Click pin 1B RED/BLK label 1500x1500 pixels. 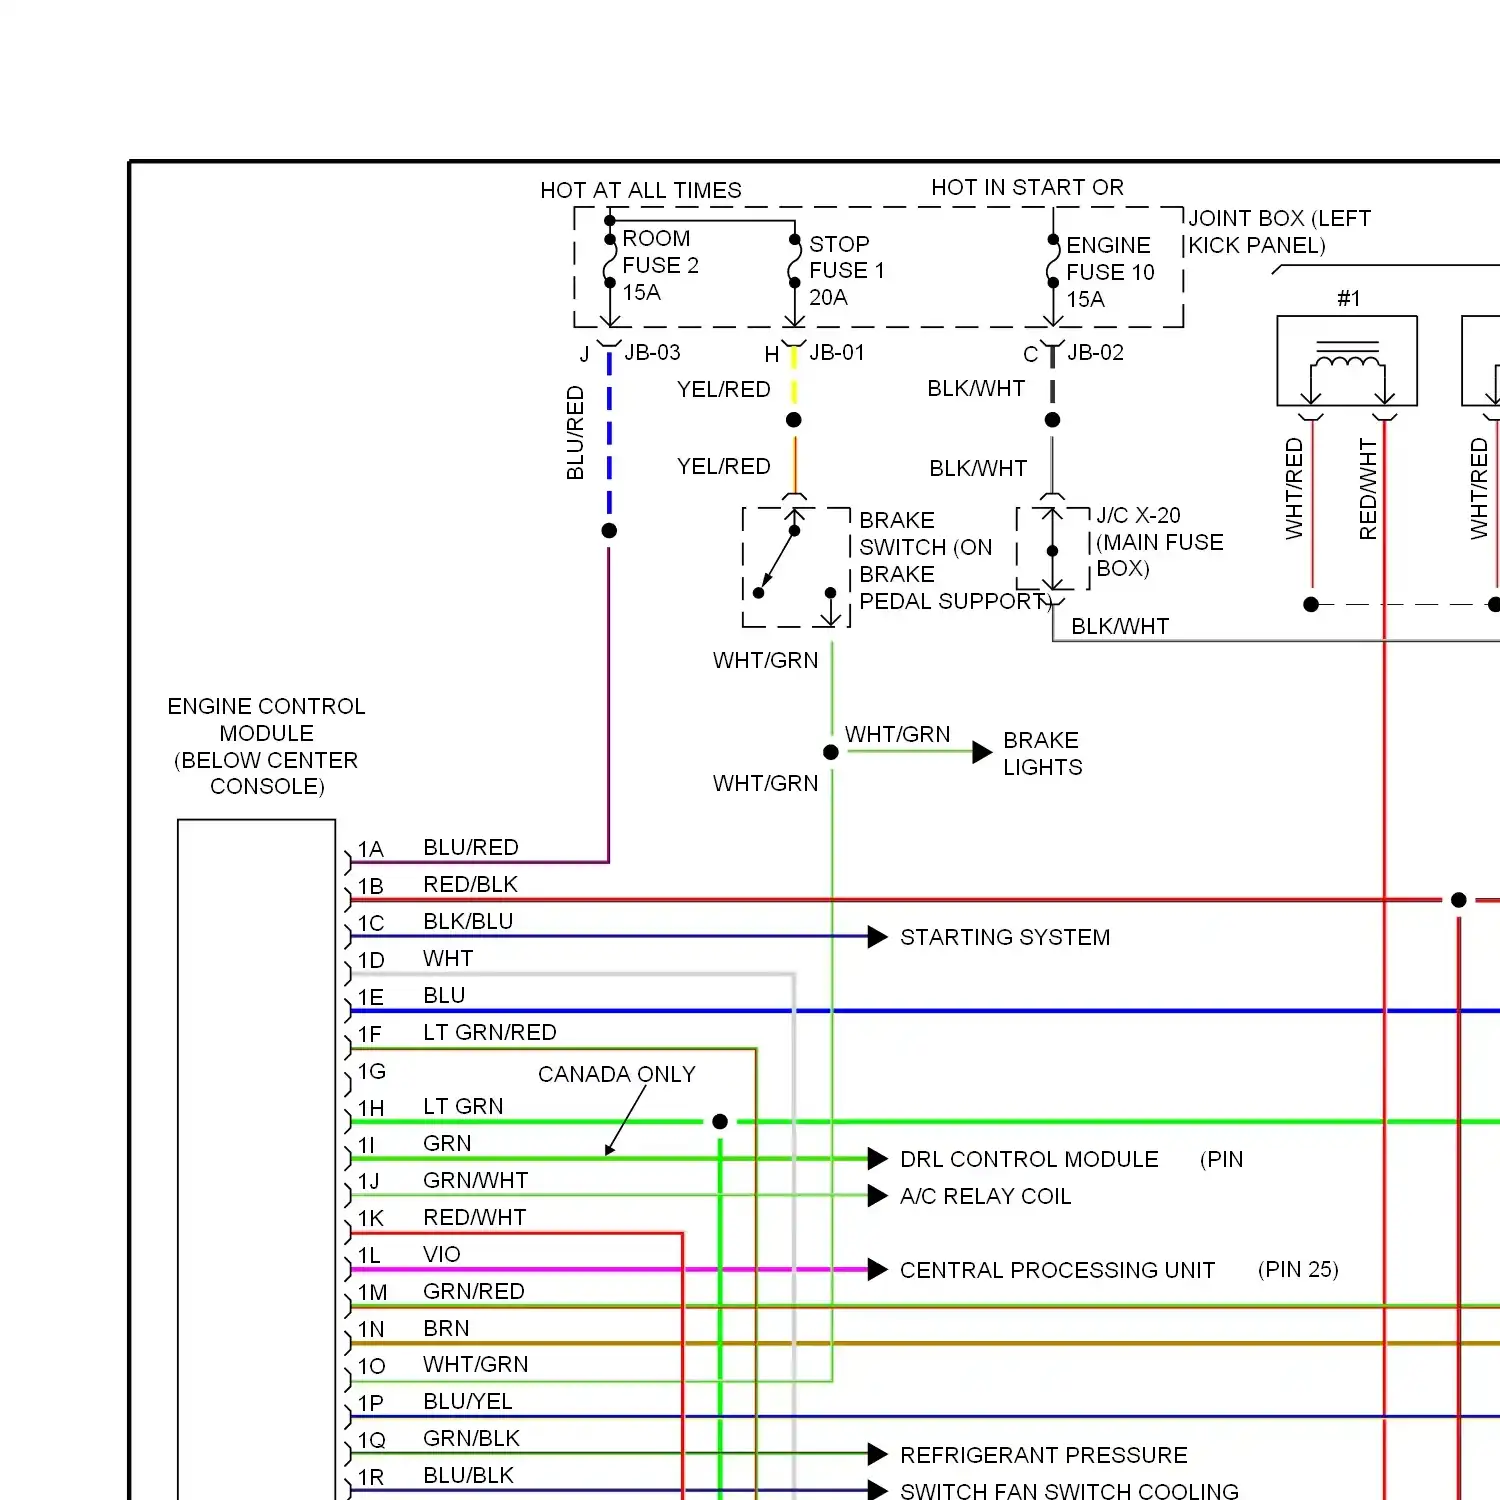point(470,884)
